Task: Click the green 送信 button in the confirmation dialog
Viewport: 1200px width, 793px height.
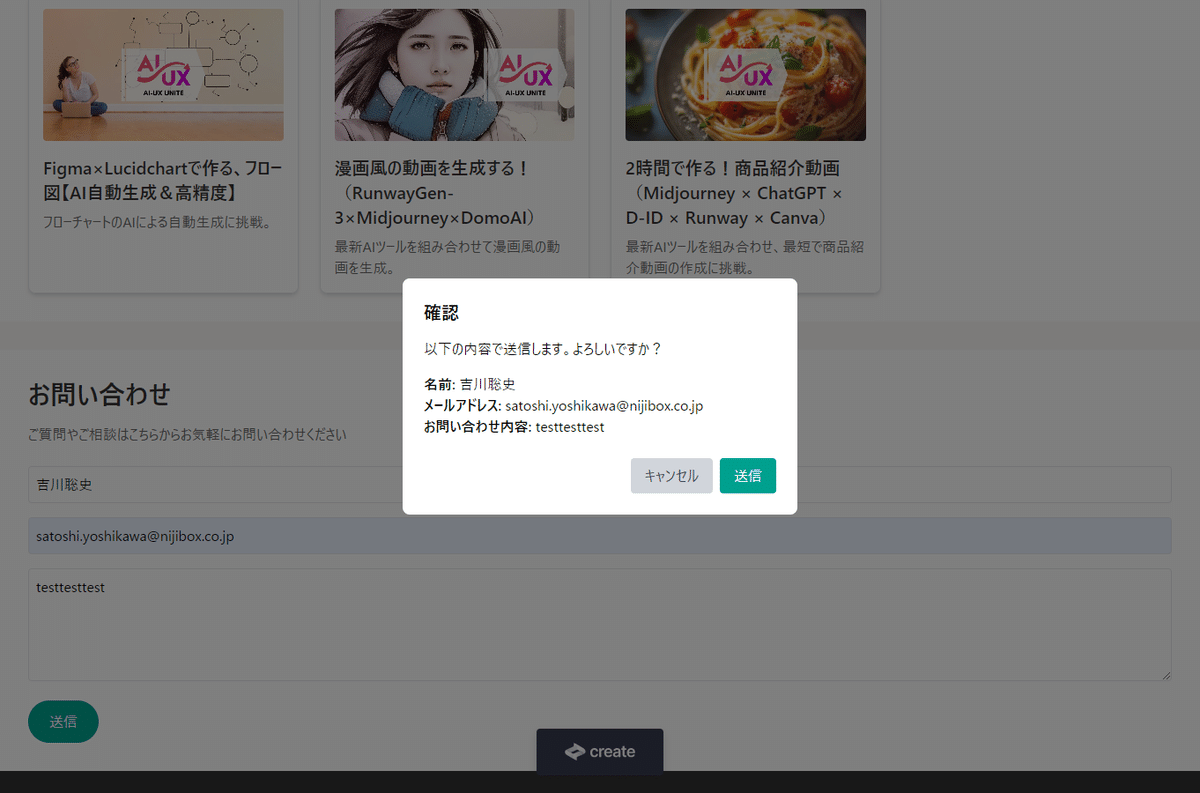Action: (747, 475)
